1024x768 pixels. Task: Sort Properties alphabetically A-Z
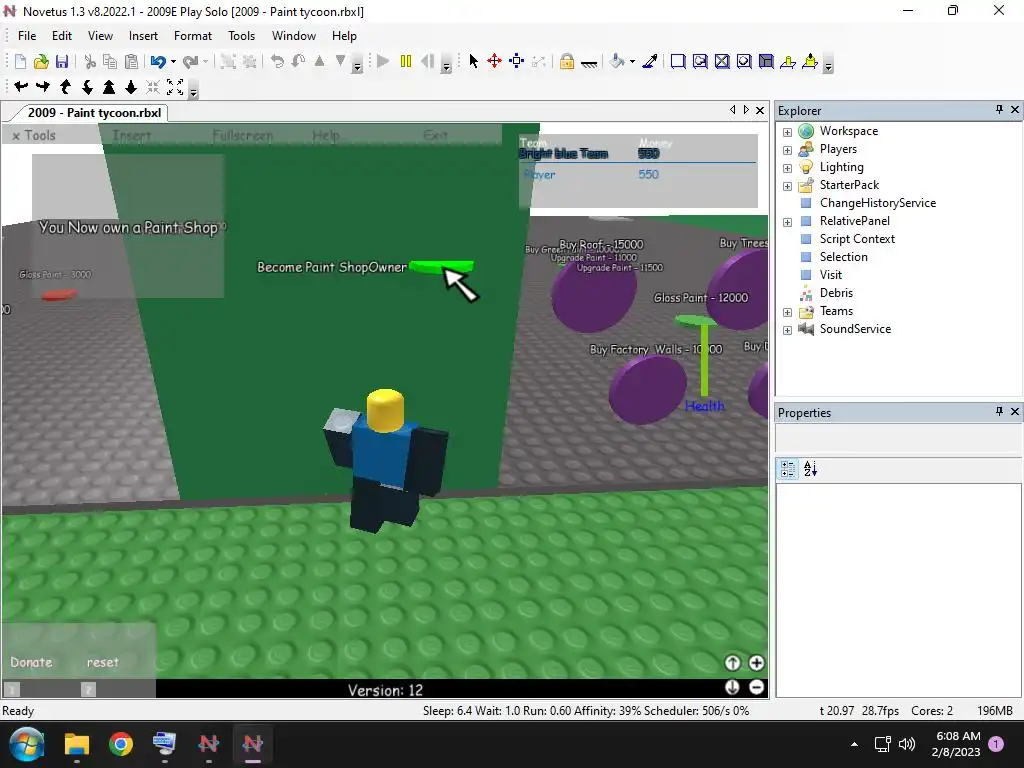[810, 468]
